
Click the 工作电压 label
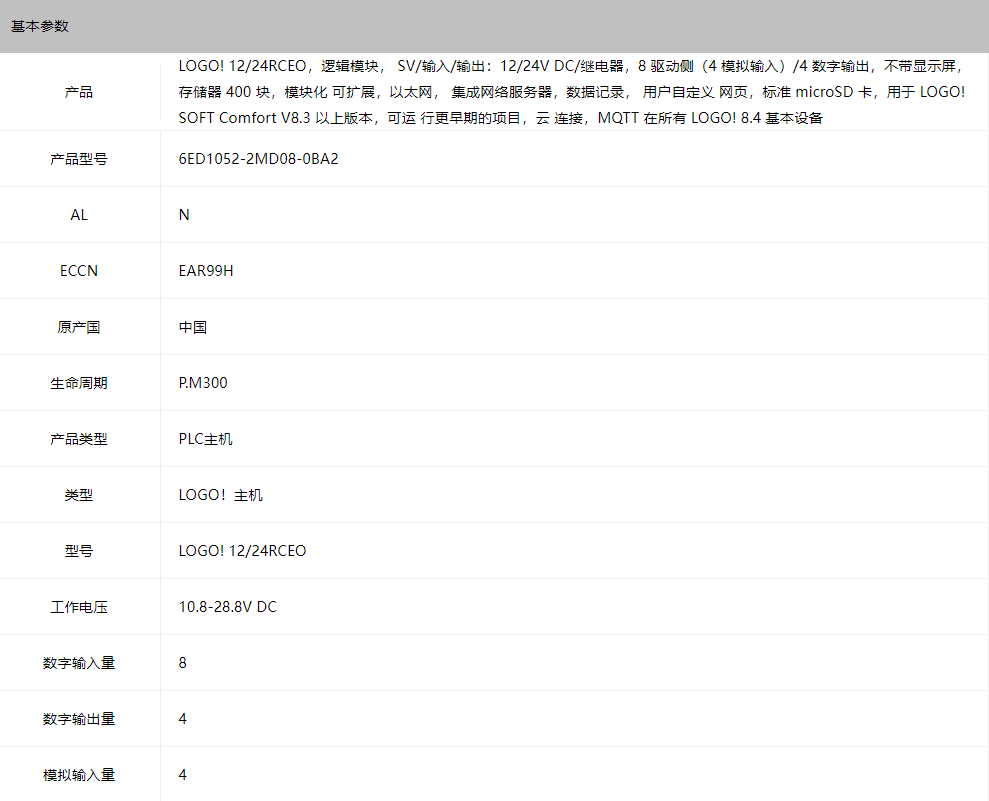coord(79,607)
